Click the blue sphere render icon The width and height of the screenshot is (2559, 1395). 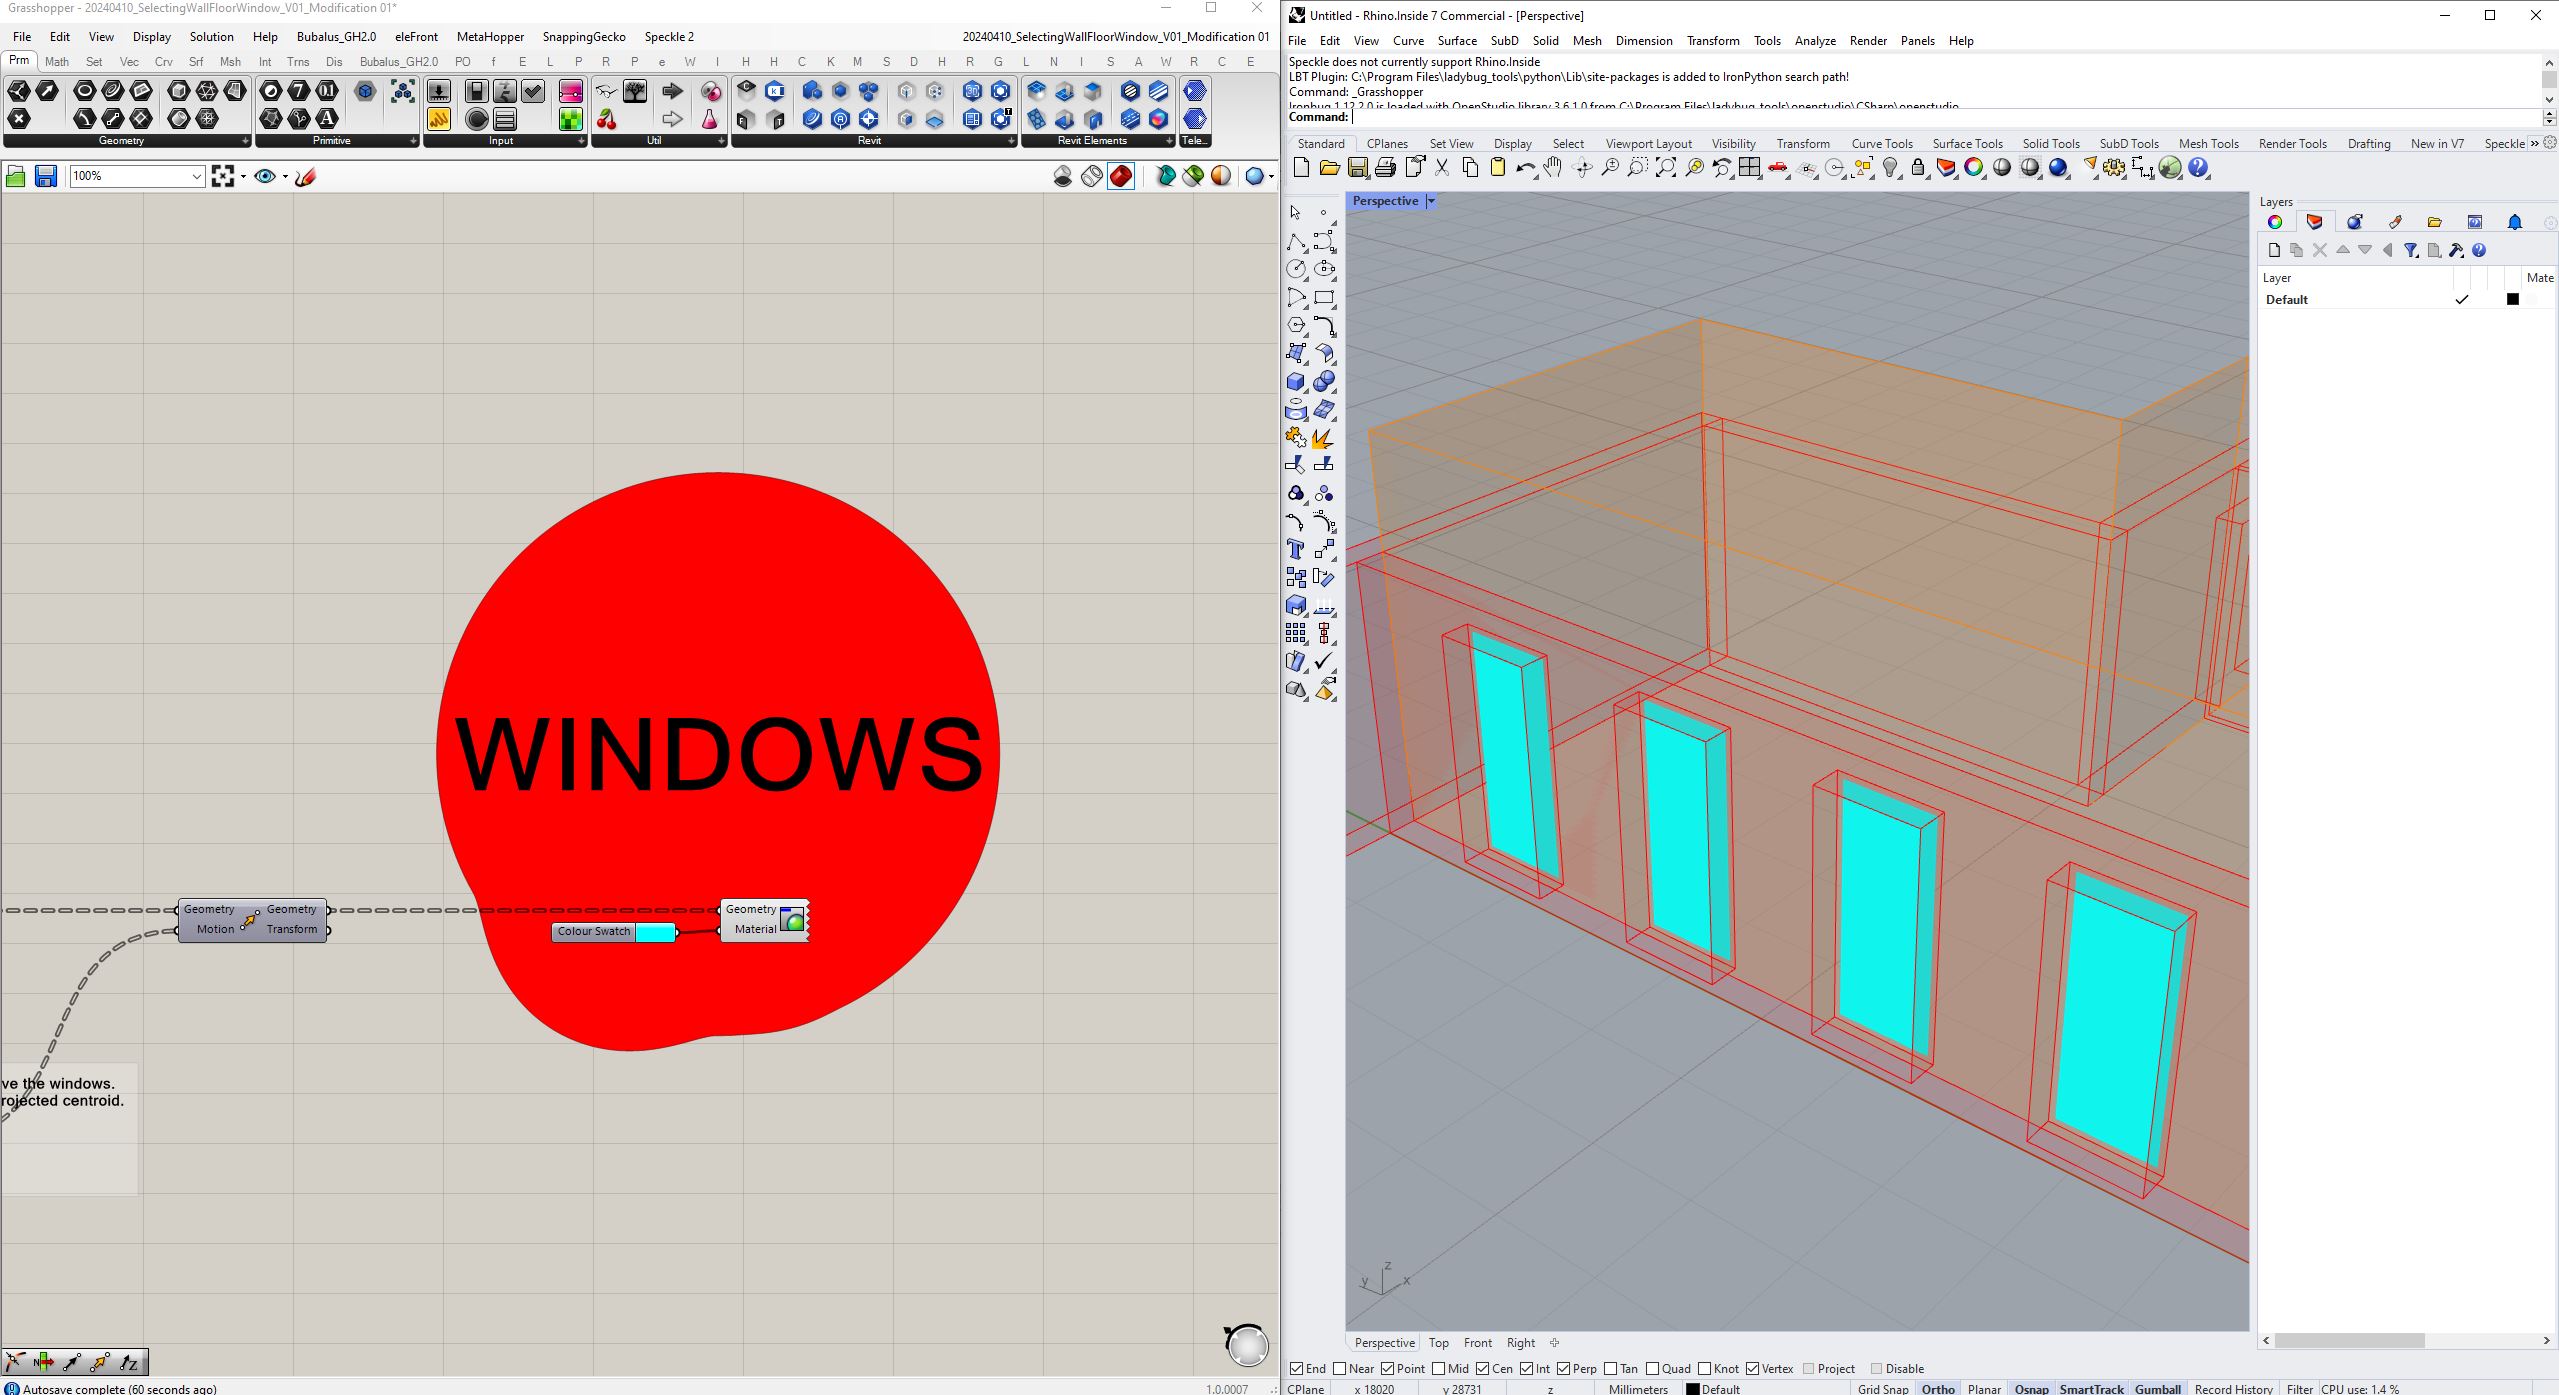tap(2058, 168)
